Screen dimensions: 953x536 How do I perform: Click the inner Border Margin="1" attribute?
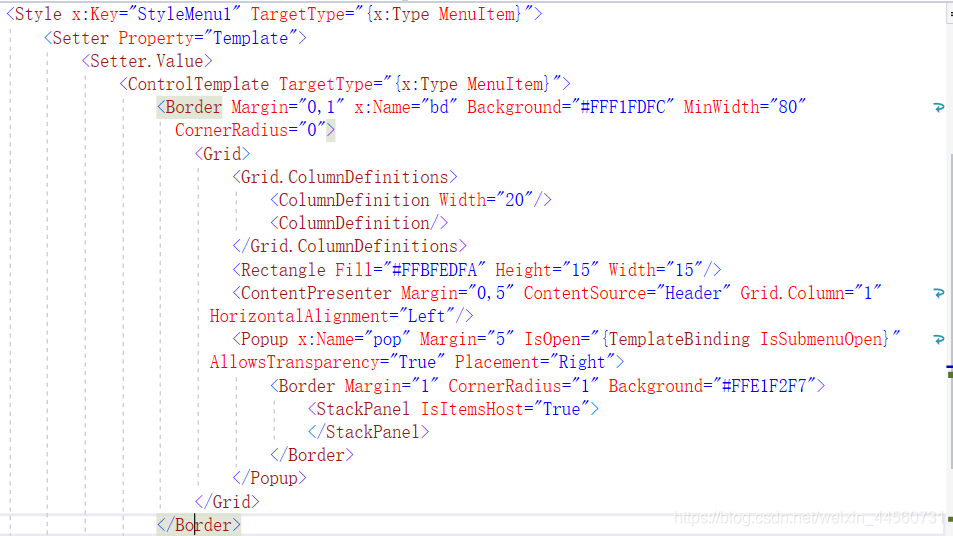click(391, 387)
